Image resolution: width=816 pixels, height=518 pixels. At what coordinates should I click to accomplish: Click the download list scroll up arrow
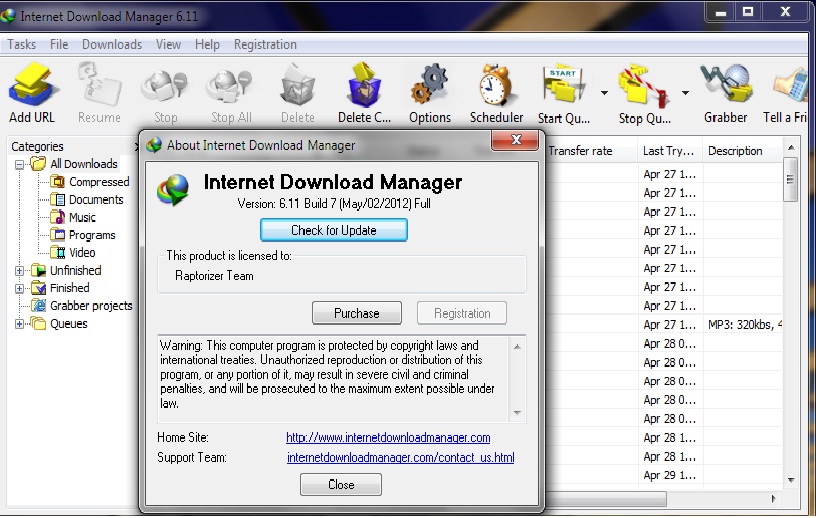click(x=791, y=148)
